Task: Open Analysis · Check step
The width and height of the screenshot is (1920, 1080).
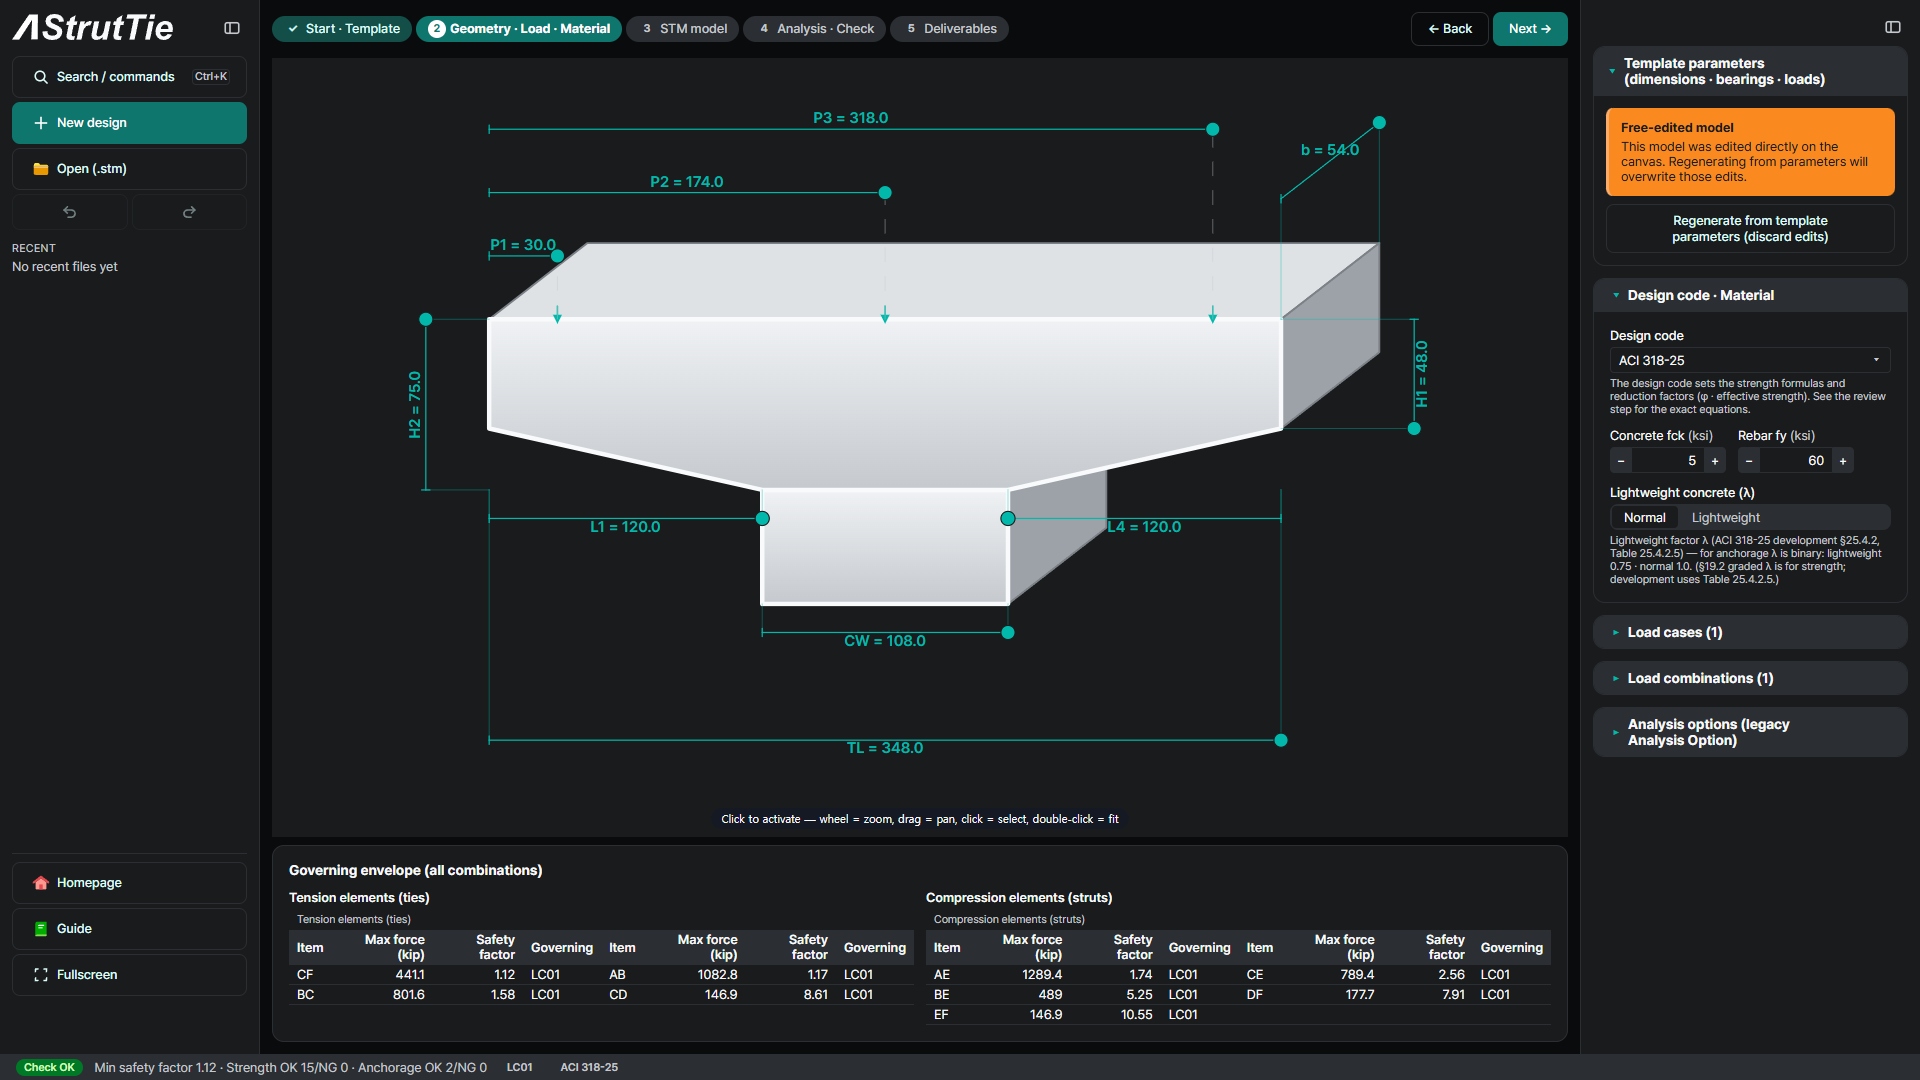Action: pos(815,29)
